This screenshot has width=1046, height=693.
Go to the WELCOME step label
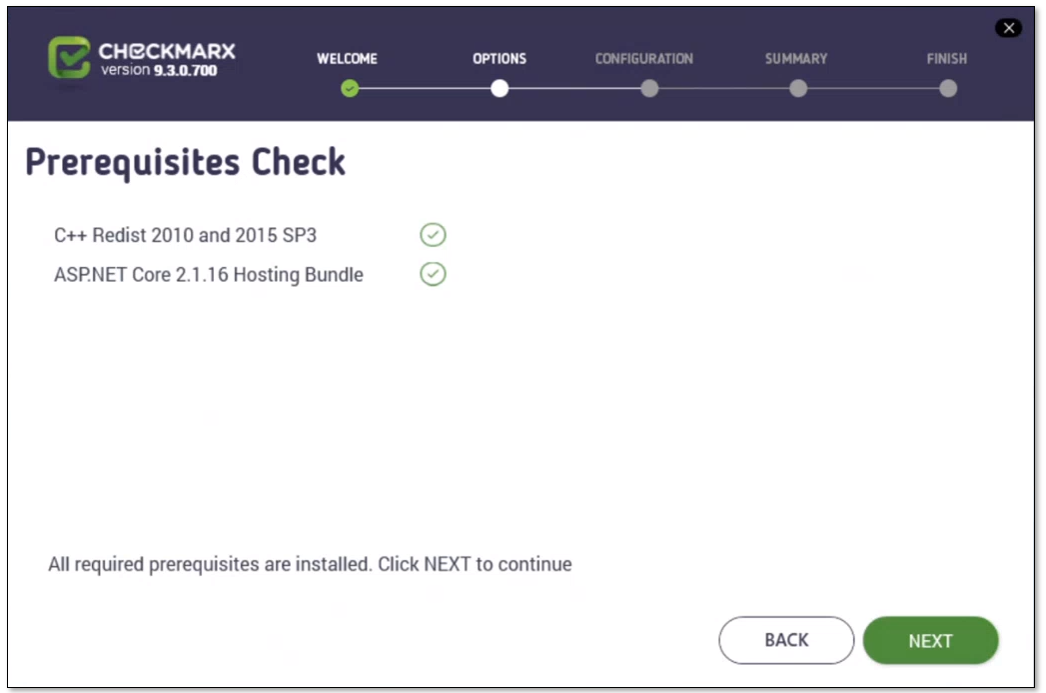tap(347, 59)
